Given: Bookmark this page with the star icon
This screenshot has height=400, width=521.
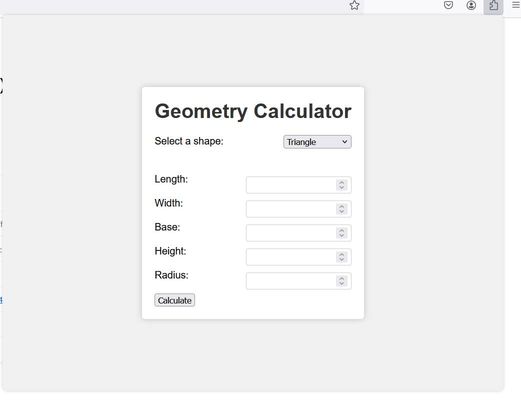Looking at the screenshot, I should point(354,5).
